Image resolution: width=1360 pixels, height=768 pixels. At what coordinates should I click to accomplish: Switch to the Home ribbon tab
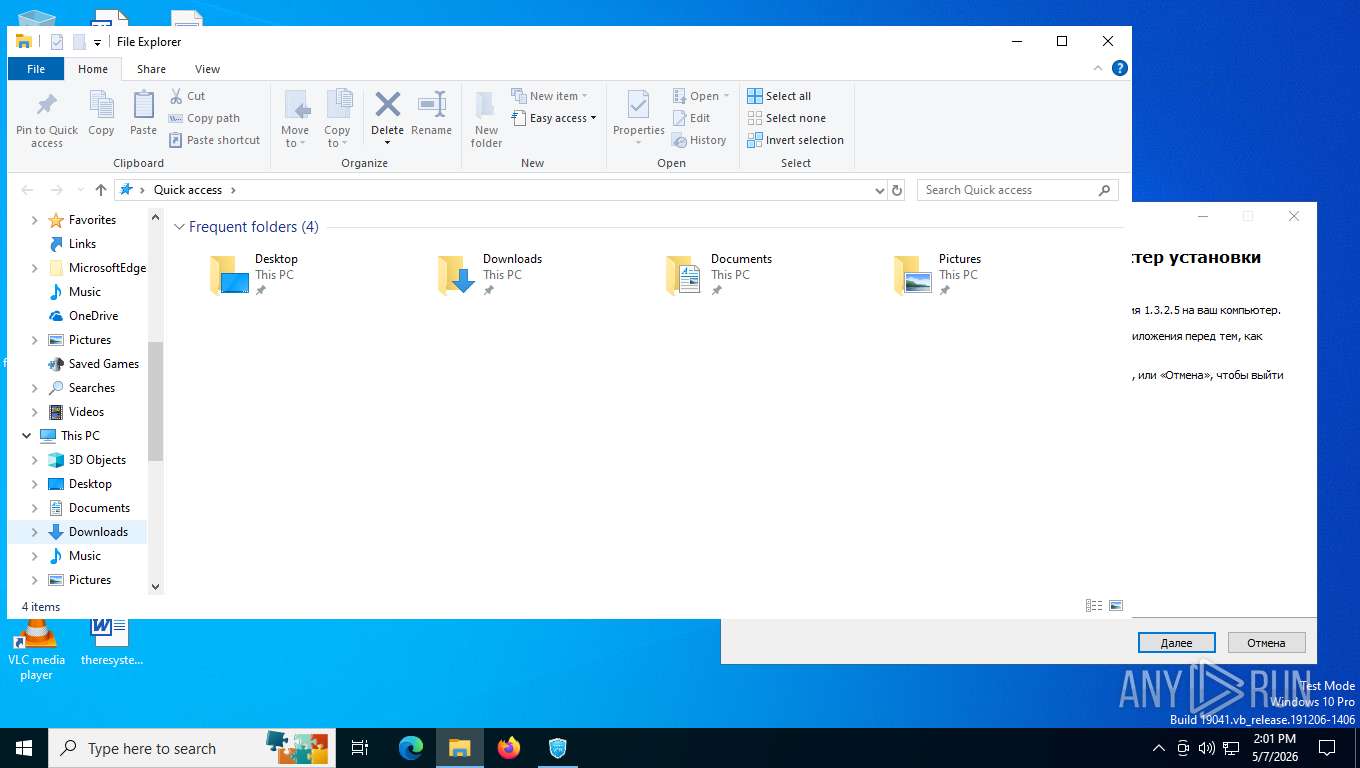tap(93, 69)
